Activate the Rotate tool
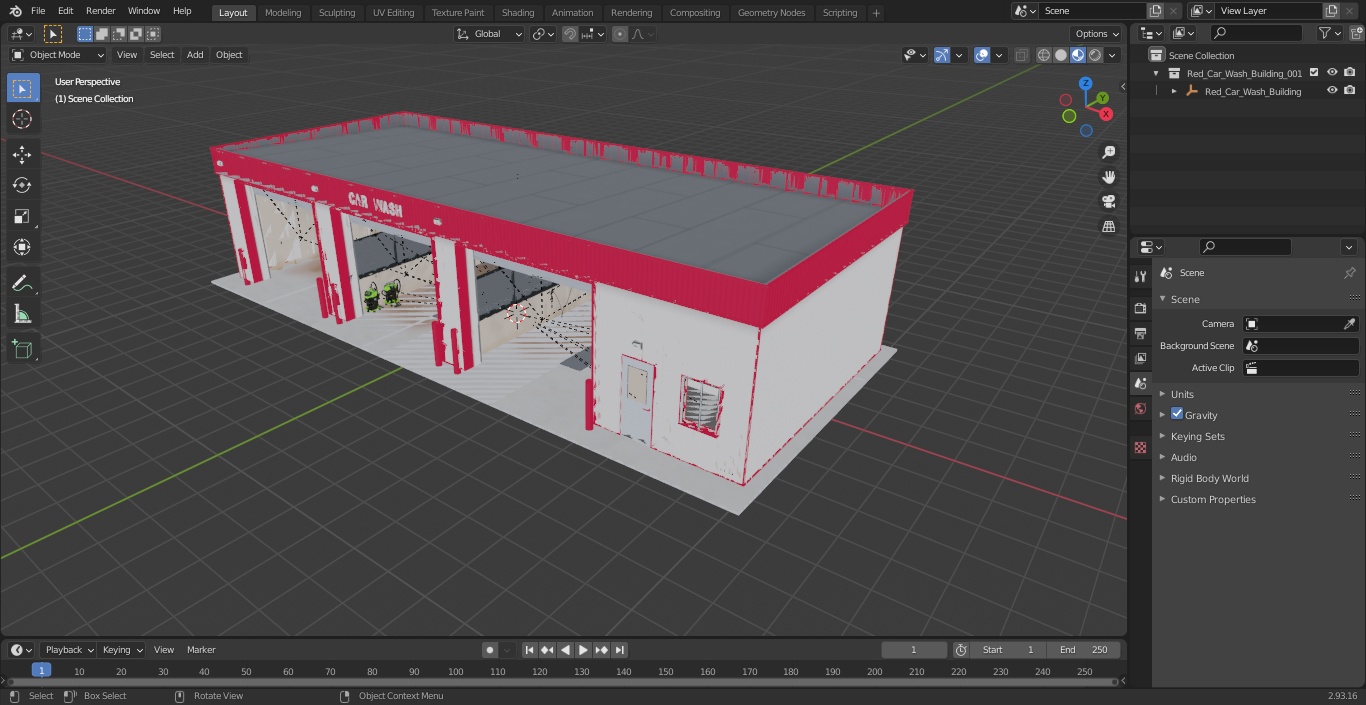Viewport: 1366px width, 705px height. [22, 185]
